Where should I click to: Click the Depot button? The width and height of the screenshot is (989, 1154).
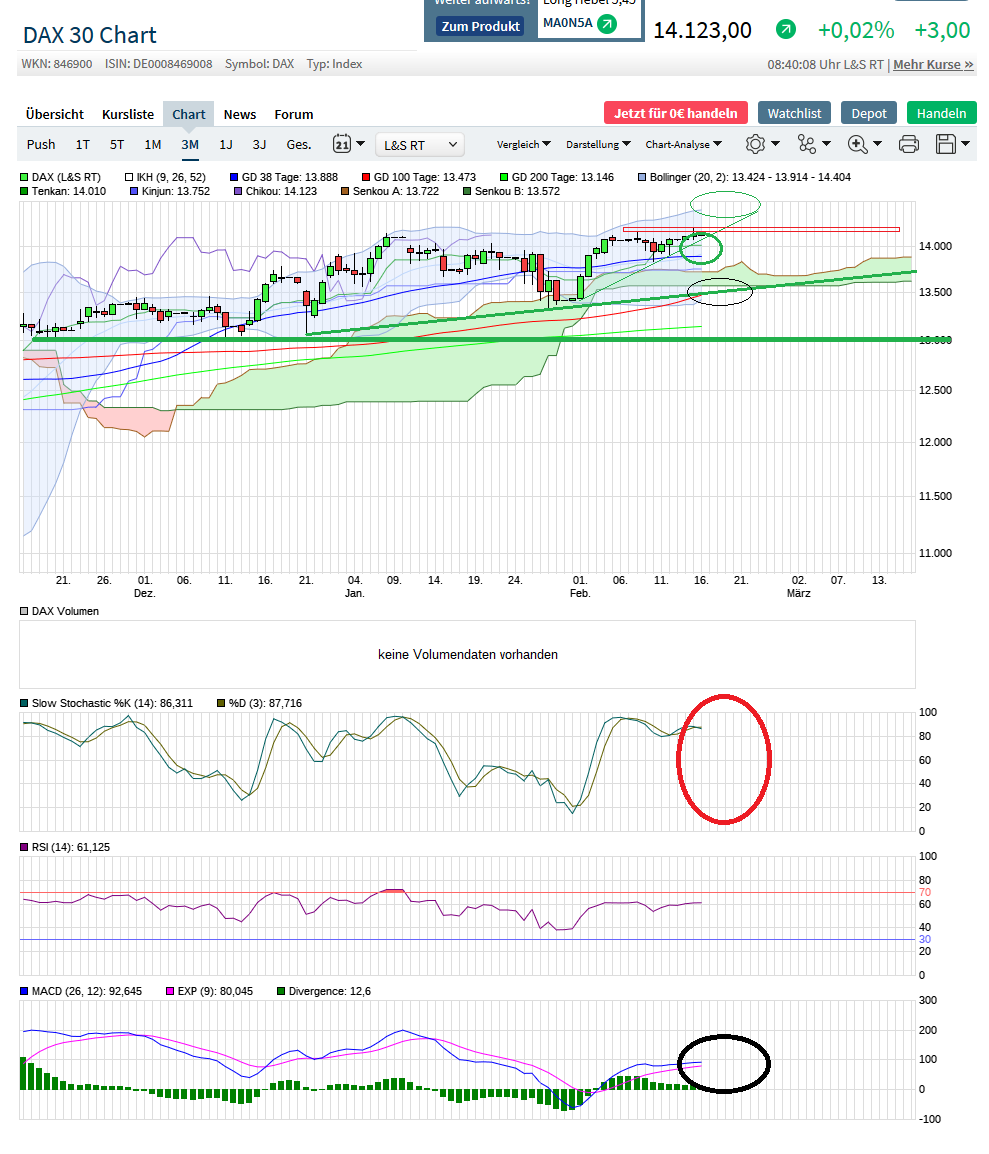click(869, 113)
